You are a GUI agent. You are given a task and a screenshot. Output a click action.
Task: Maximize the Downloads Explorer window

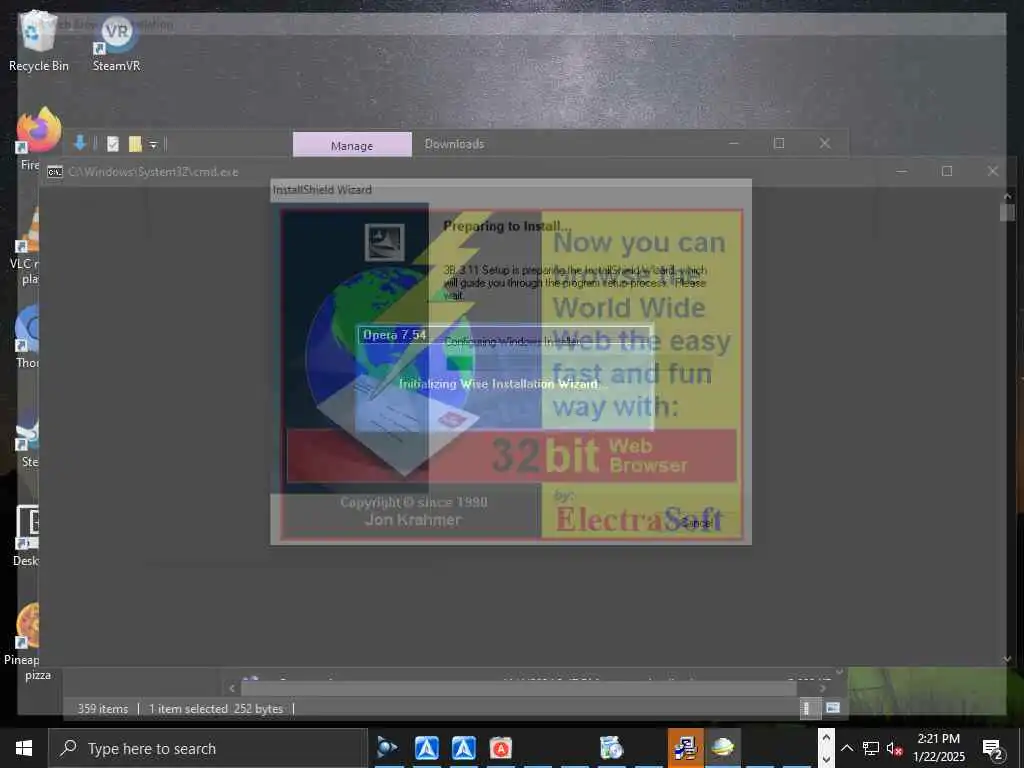tap(779, 143)
